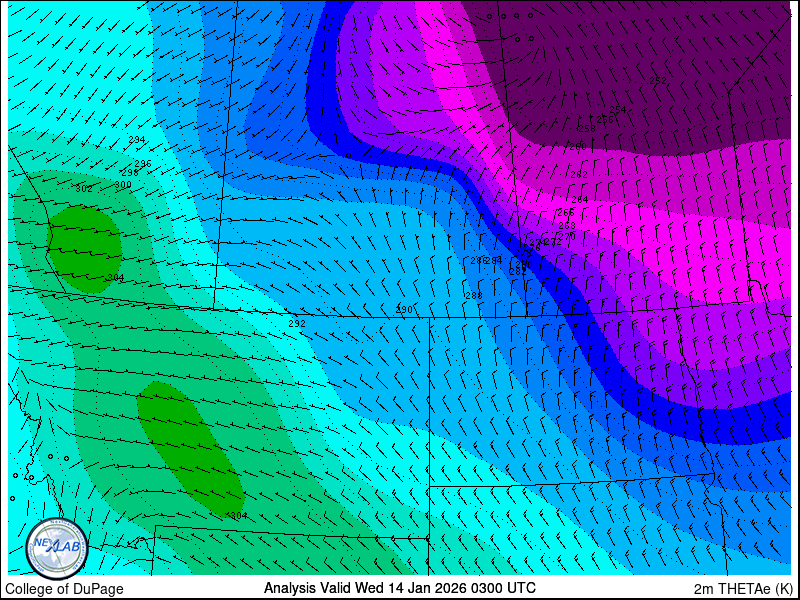Select the 260 contour label

point(578,146)
